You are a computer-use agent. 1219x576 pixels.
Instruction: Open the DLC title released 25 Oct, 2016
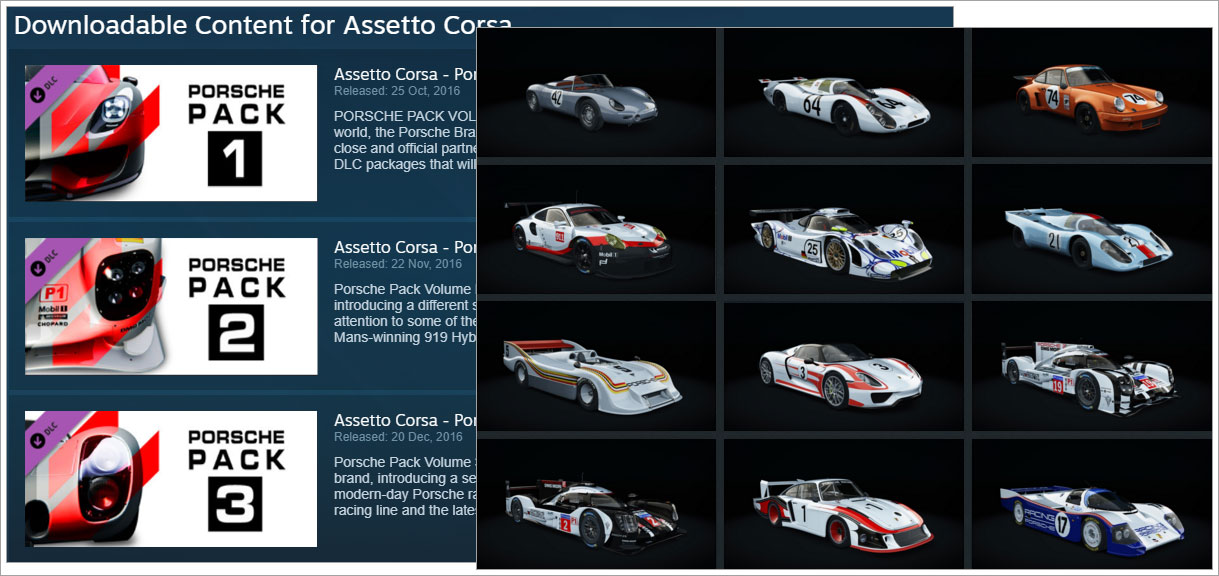[405, 75]
